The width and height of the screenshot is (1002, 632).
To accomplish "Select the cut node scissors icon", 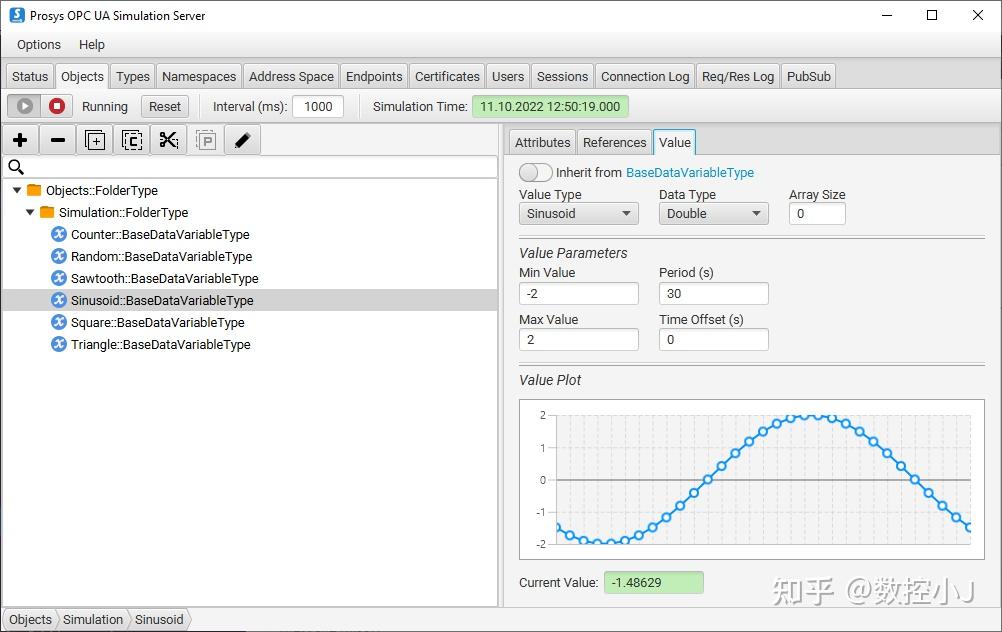I will [168, 140].
